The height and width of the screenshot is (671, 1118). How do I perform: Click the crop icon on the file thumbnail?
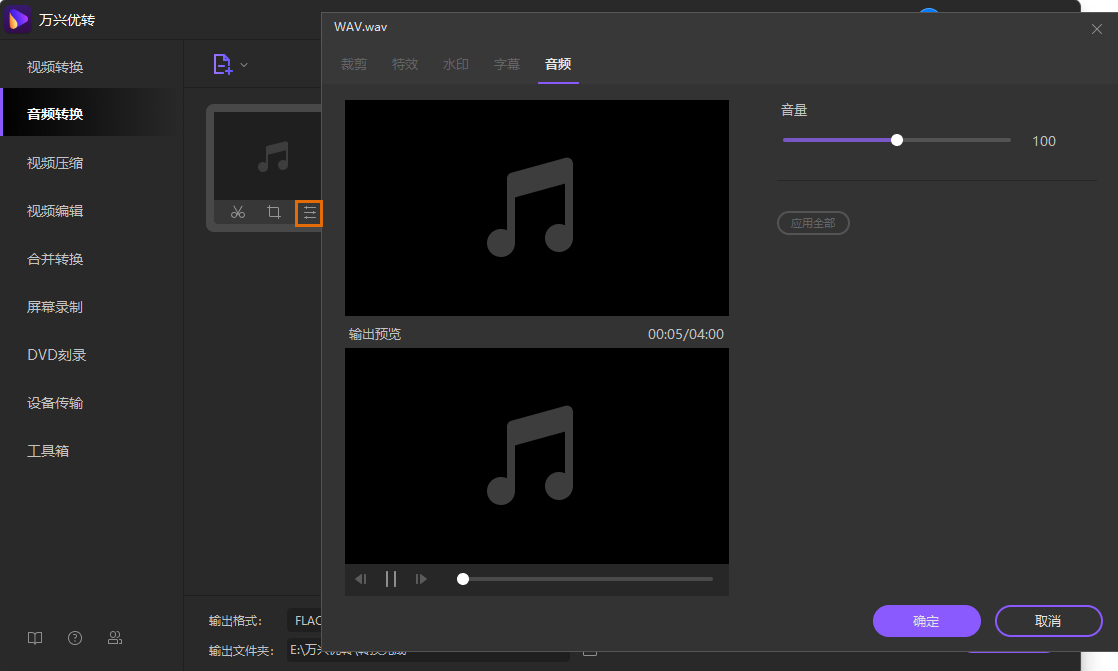coord(273,212)
